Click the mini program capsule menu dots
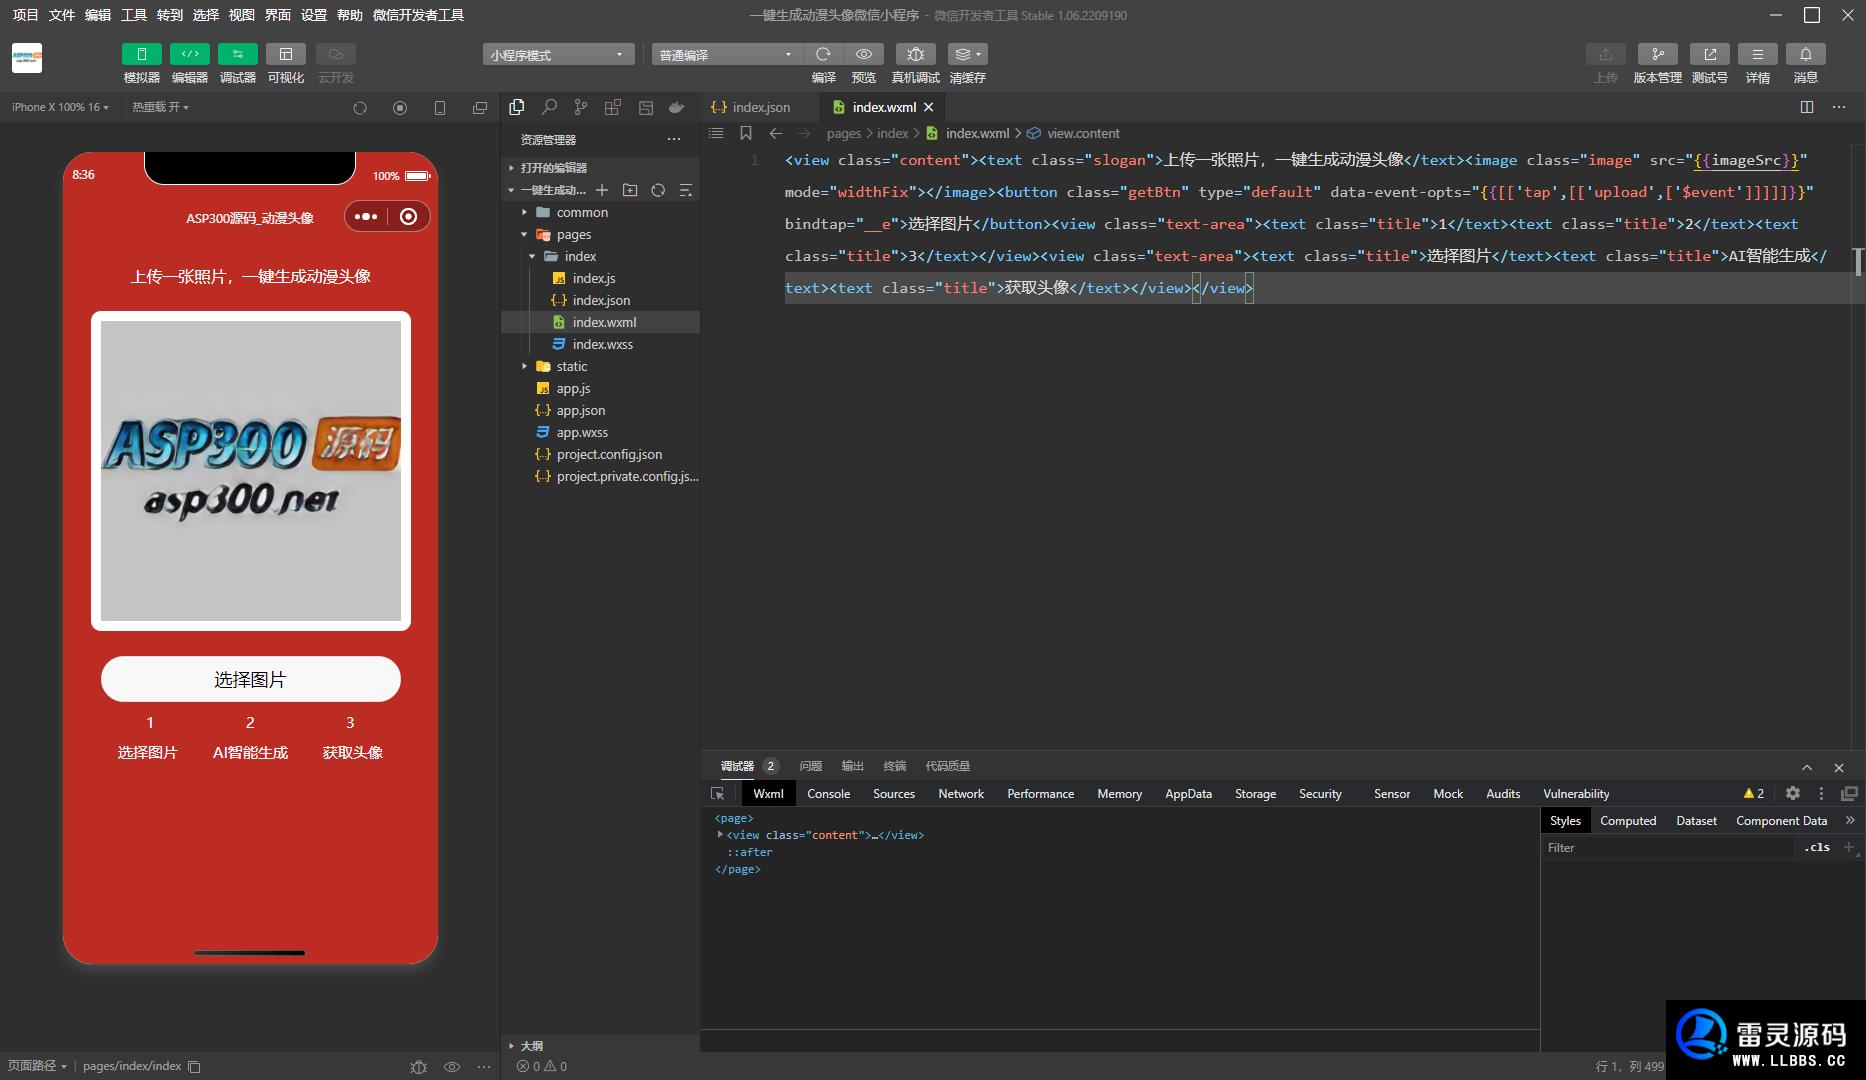 pyautogui.click(x=366, y=217)
